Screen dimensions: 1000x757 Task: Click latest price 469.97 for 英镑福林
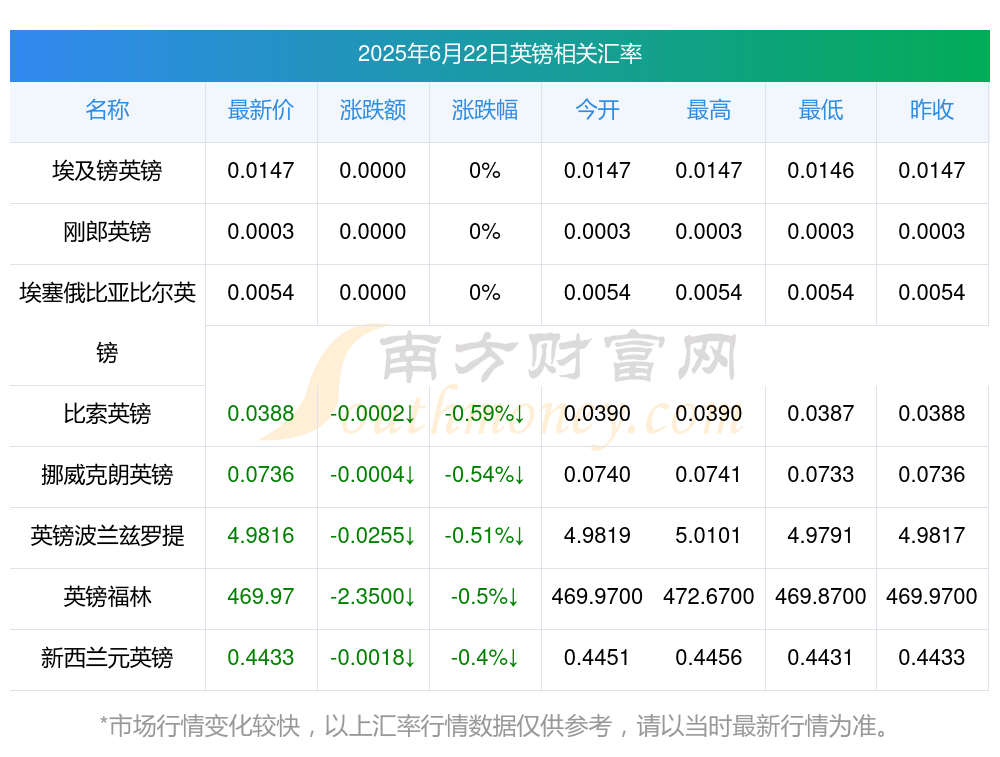click(260, 597)
